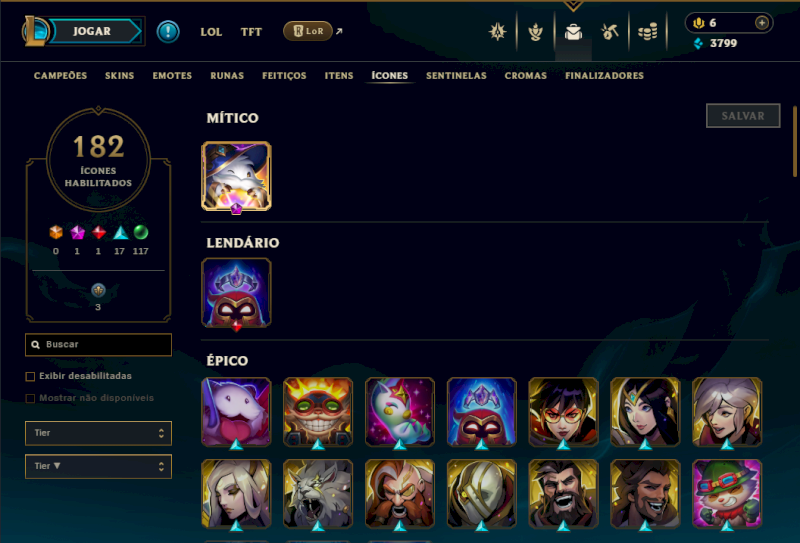Open the Loot hammer icon
Image resolution: width=800 pixels, height=543 pixels.
(x=610, y=32)
